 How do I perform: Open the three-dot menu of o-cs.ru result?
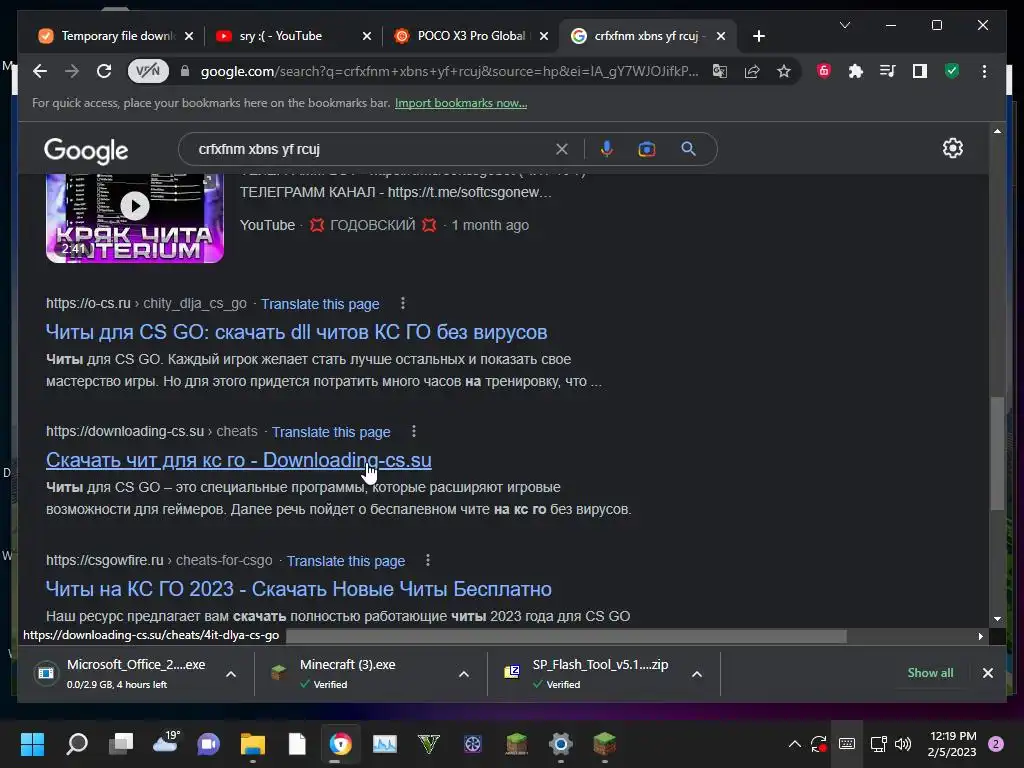(403, 303)
